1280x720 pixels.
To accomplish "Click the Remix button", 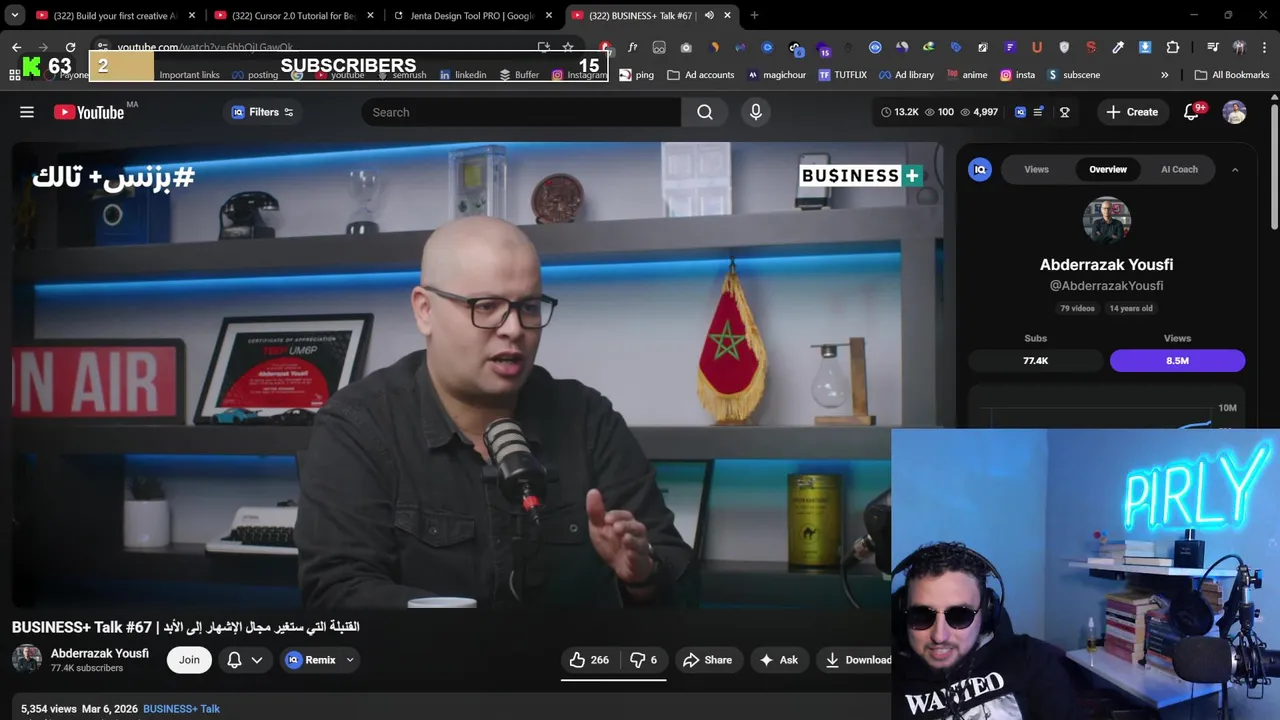I will point(311,660).
